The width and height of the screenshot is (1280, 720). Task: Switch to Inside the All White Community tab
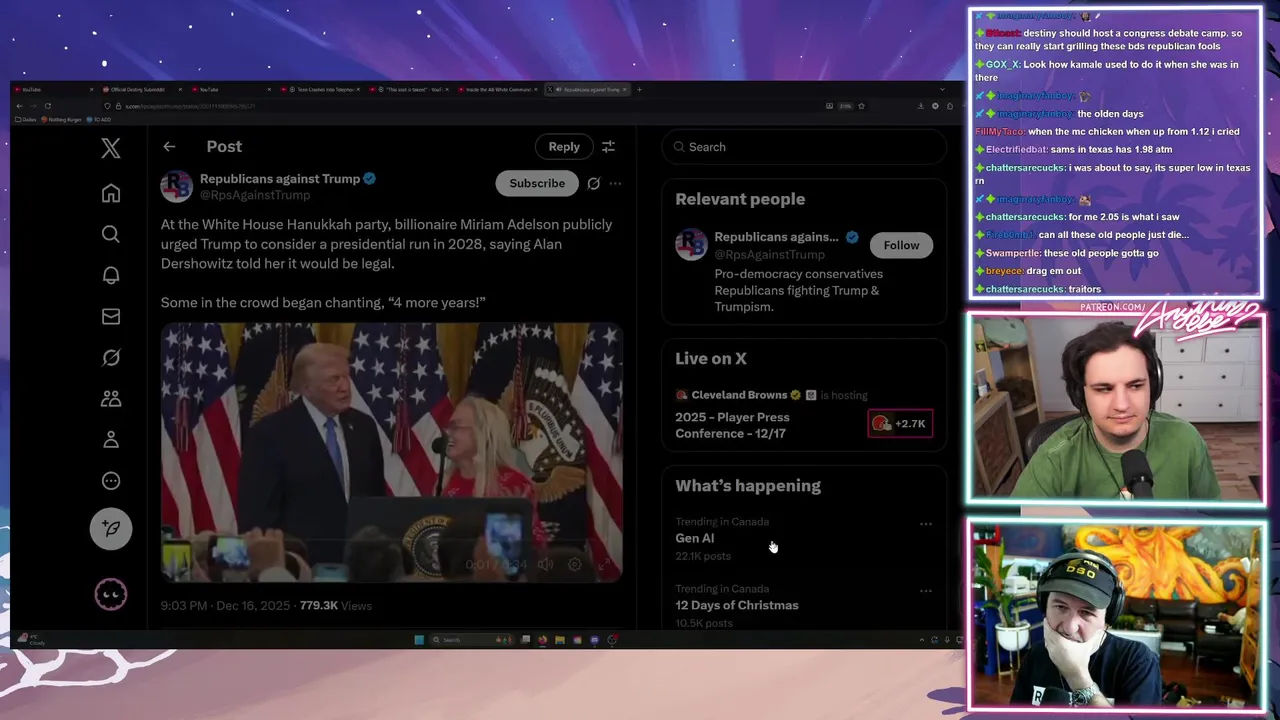498,90
